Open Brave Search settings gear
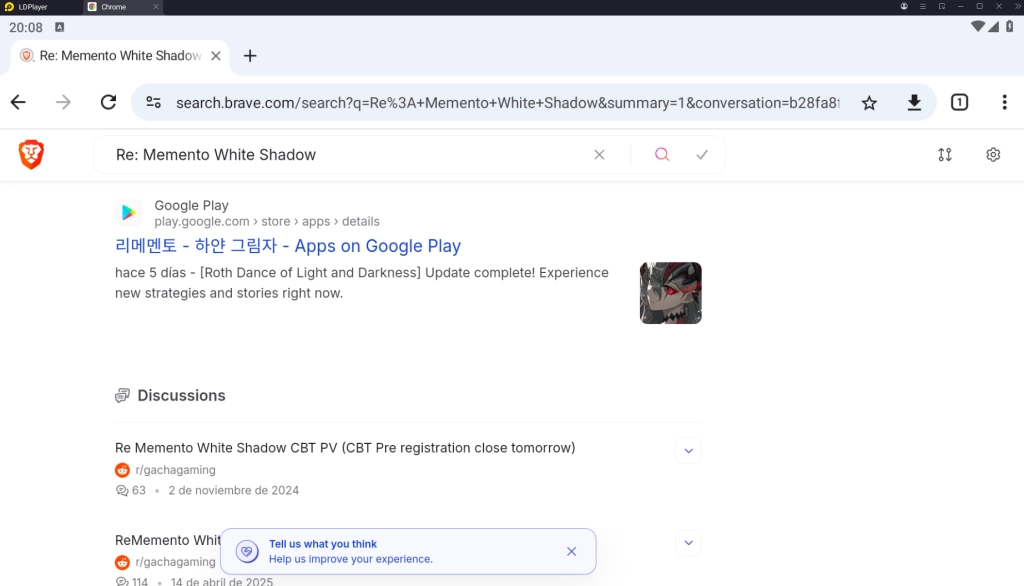 tap(993, 155)
